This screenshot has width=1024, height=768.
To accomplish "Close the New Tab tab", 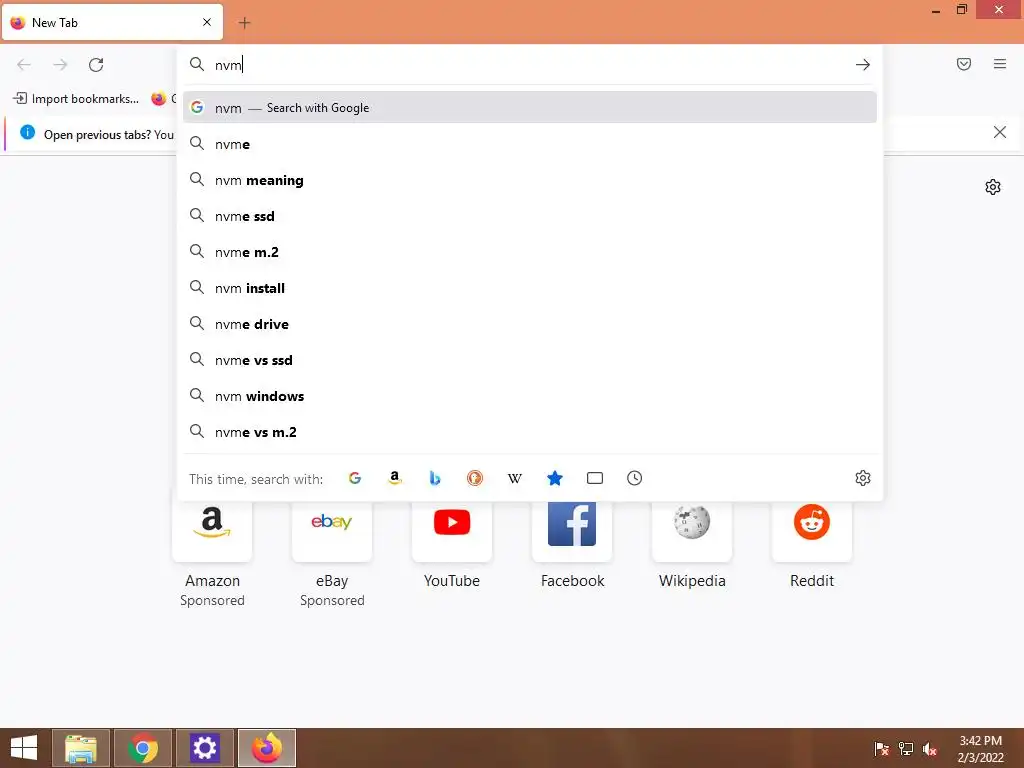I will (207, 22).
